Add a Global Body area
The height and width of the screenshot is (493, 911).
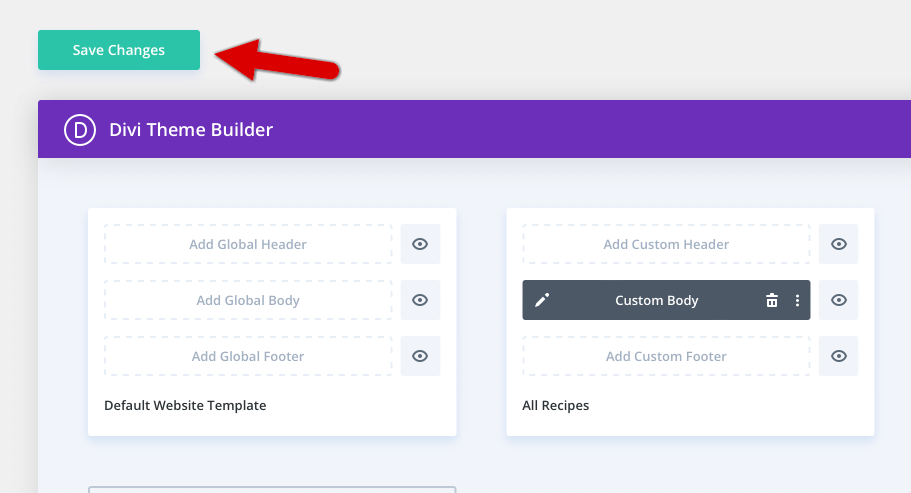(x=248, y=300)
